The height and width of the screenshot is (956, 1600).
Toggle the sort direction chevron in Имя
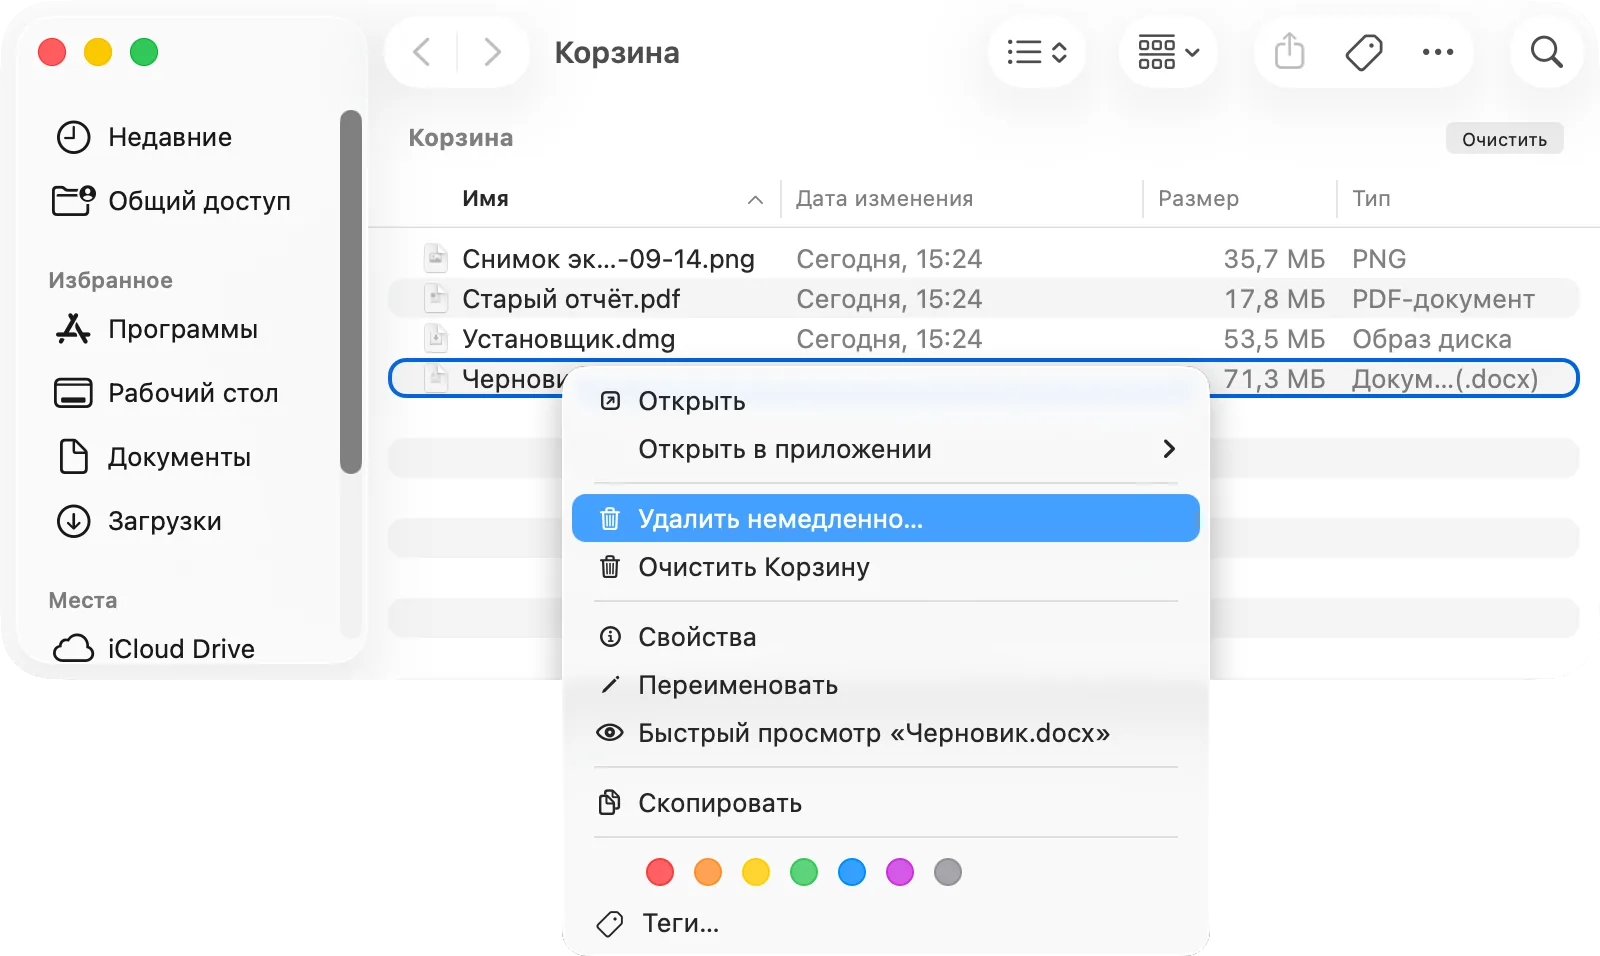755,200
